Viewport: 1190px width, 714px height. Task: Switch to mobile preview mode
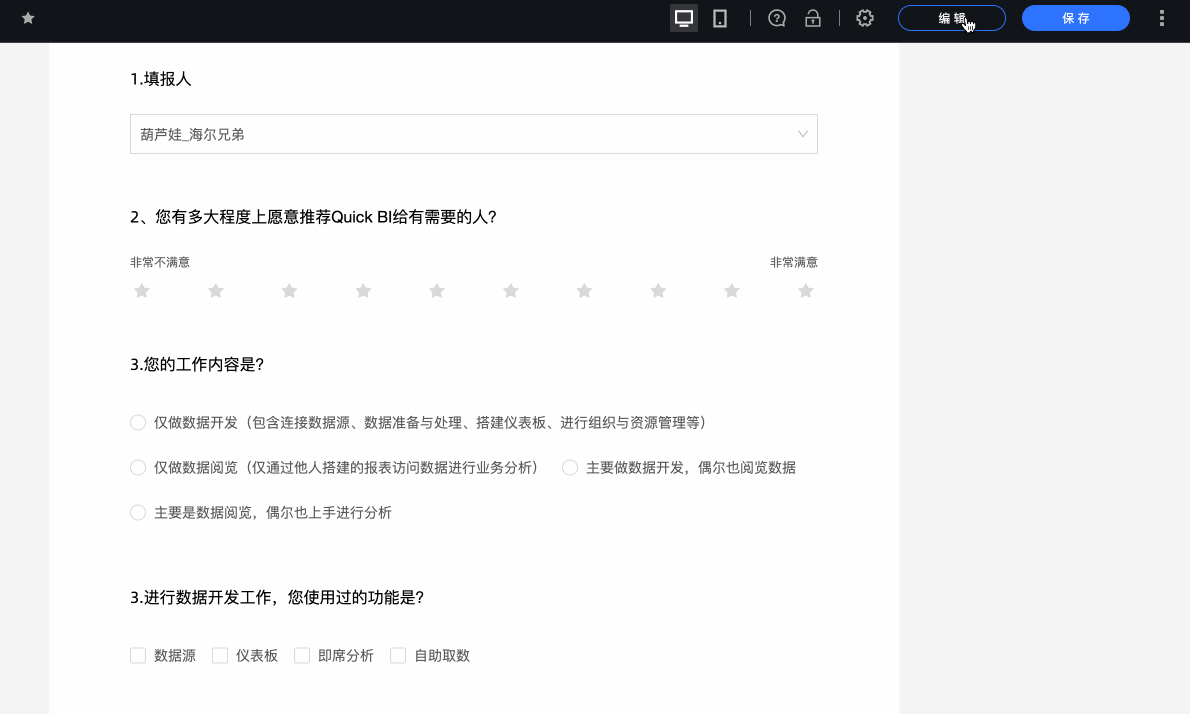(719, 17)
